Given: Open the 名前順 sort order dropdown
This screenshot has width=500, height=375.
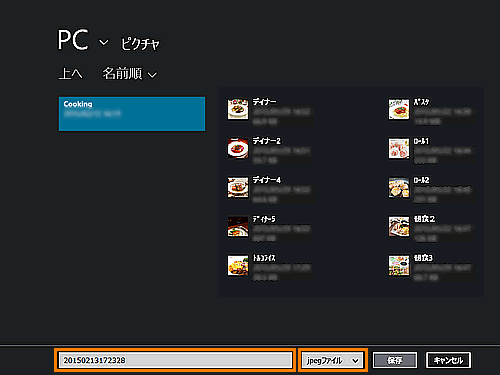Looking at the screenshot, I should (x=129, y=74).
